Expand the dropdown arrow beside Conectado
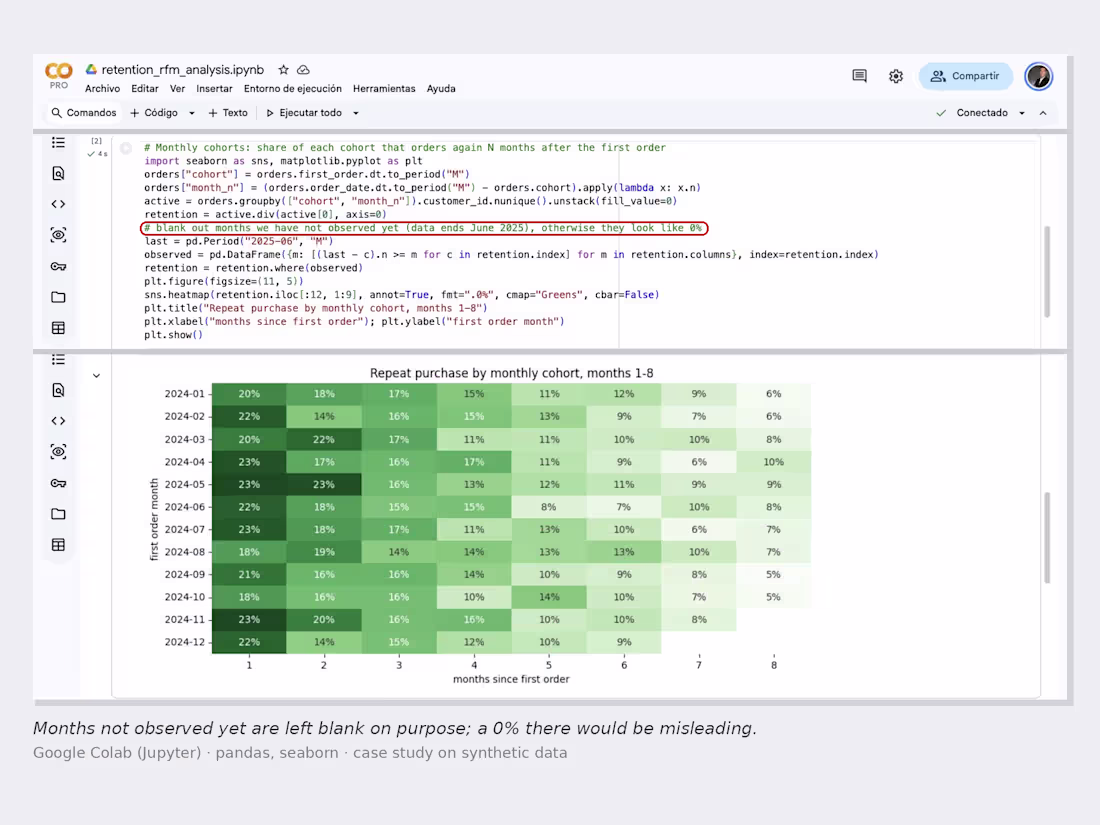1100x825 pixels. [x=1022, y=113]
